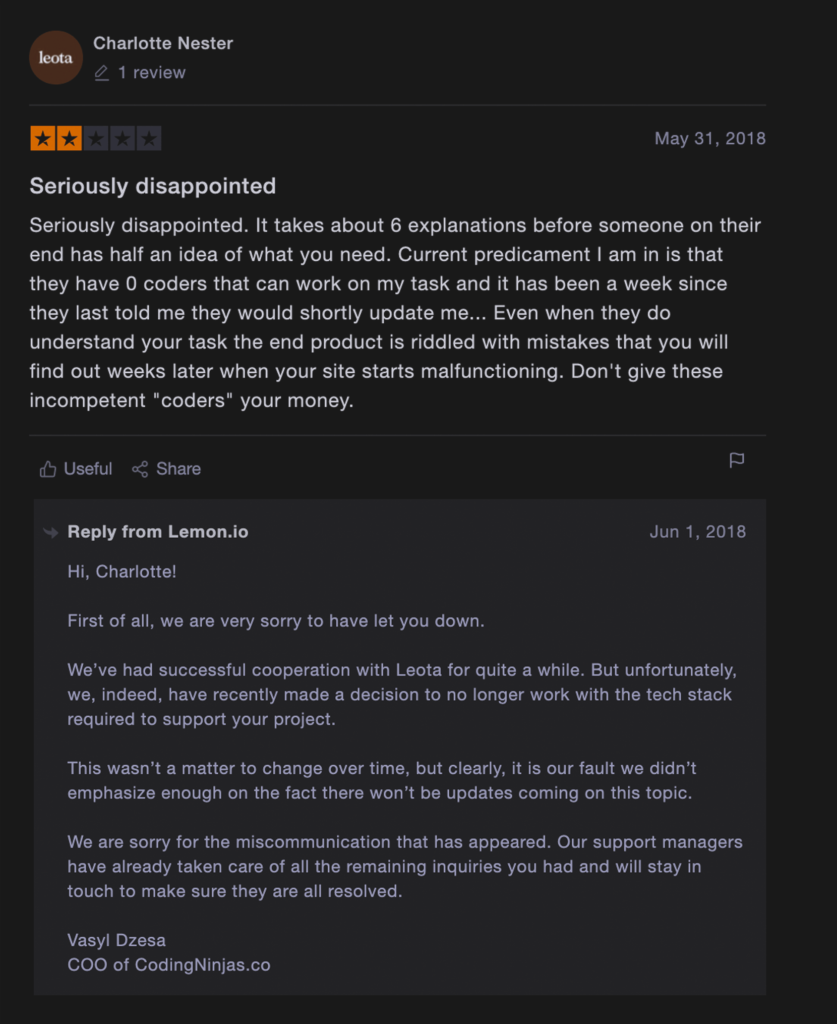837x1024 pixels.
Task: Click the May 31, 2018 review date
Action: pyautogui.click(x=710, y=138)
